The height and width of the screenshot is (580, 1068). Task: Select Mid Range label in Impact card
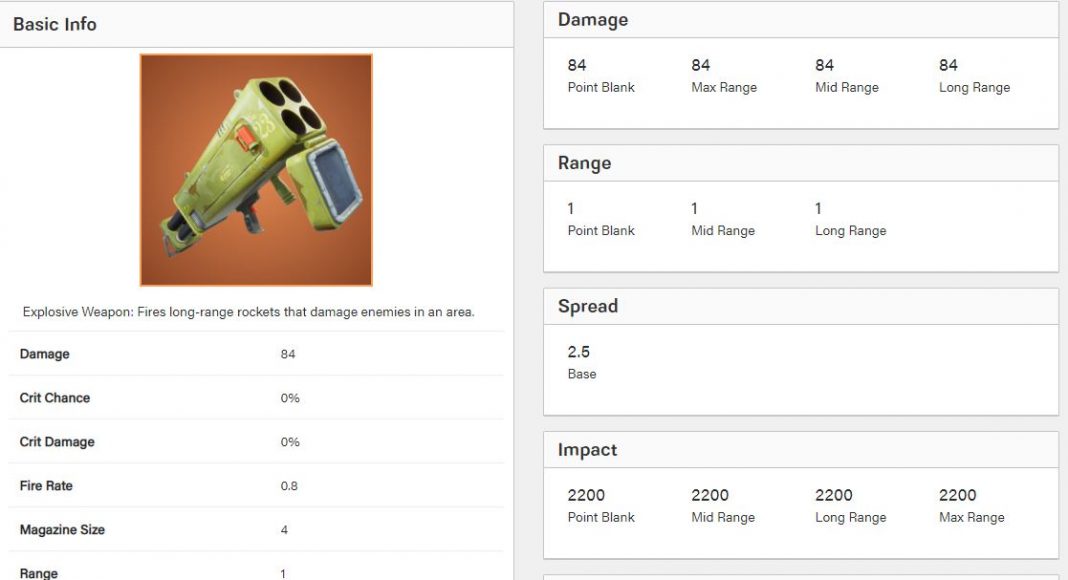coord(723,517)
